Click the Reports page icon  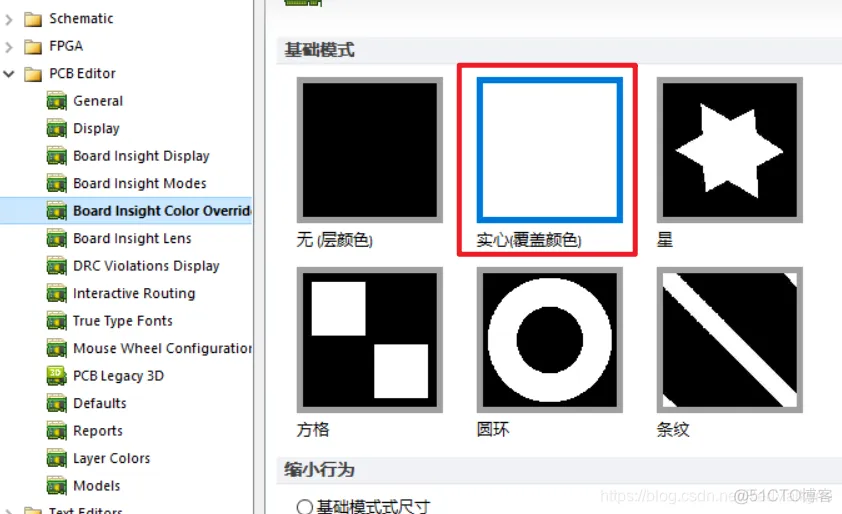click(x=57, y=430)
